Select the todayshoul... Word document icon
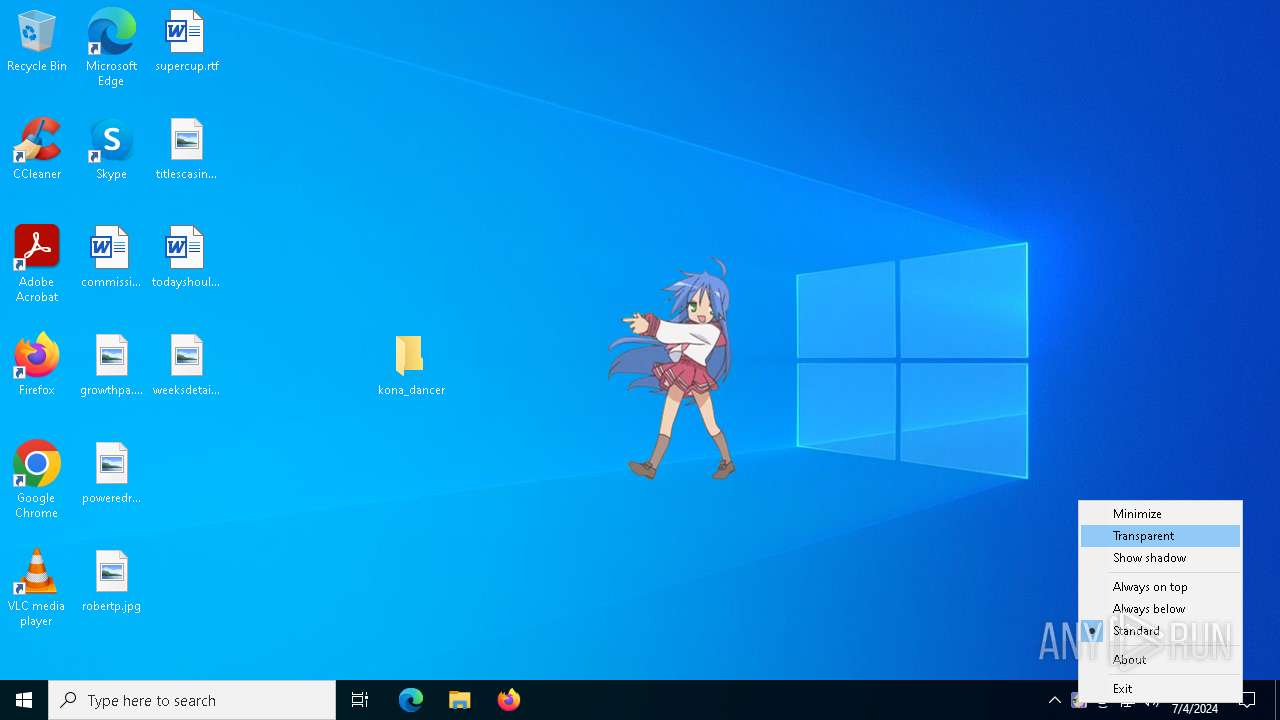Viewport: 1280px width, 720px height. click(x=186, y=257)
